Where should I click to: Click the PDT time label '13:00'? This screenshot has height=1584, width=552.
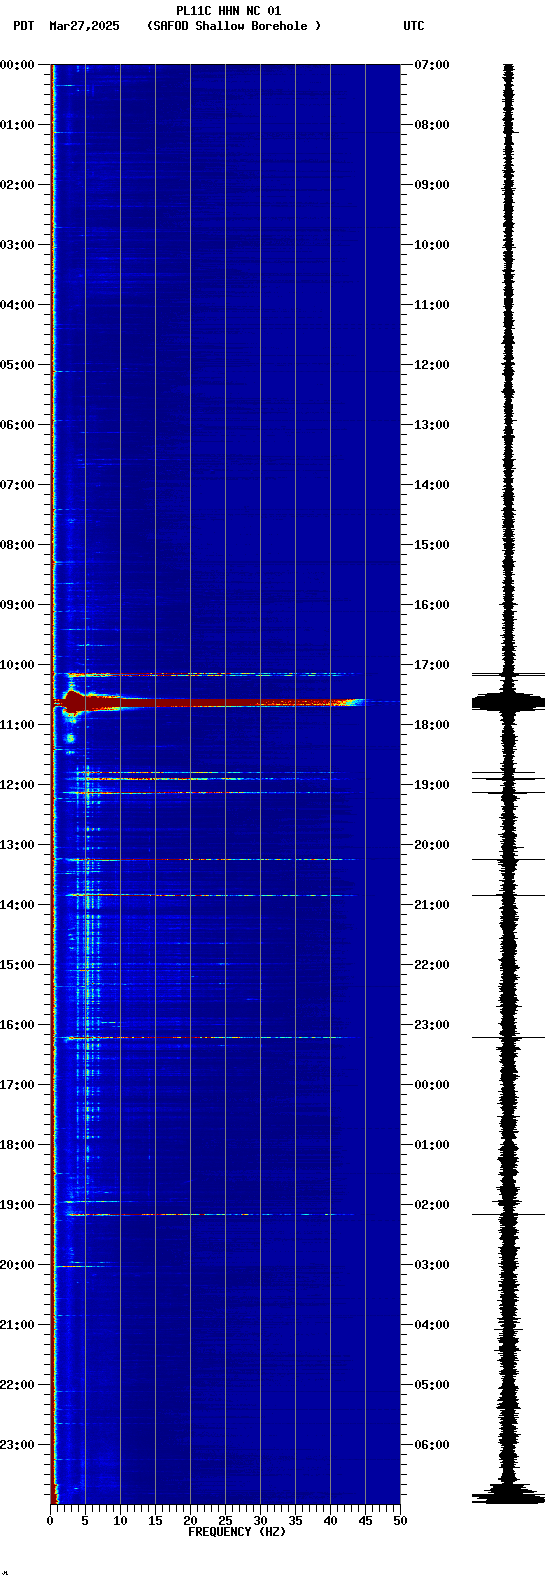tap(18, 845)
